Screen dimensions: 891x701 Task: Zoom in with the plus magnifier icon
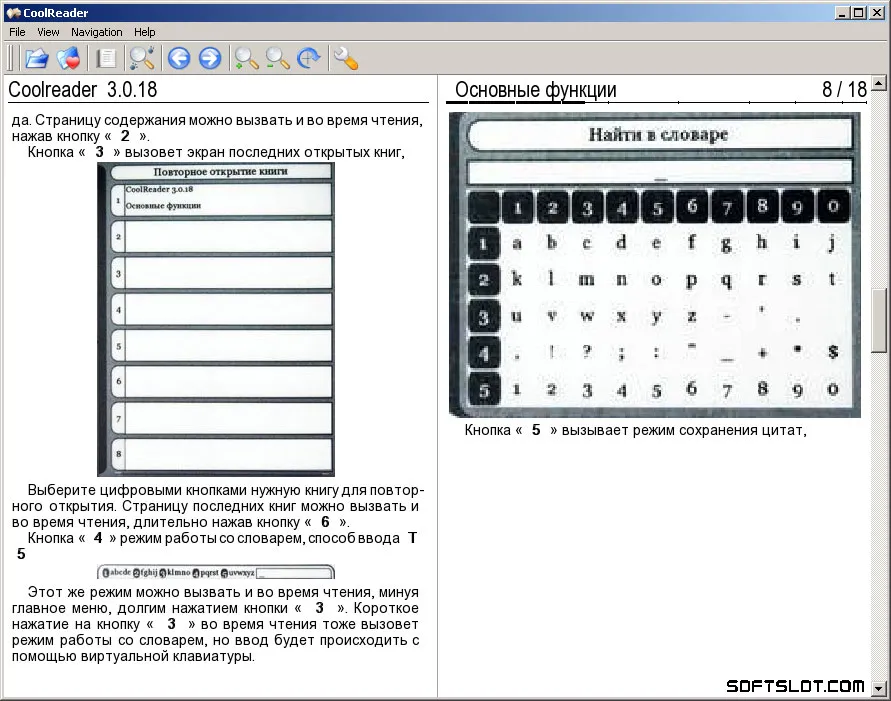click(247, 59)
